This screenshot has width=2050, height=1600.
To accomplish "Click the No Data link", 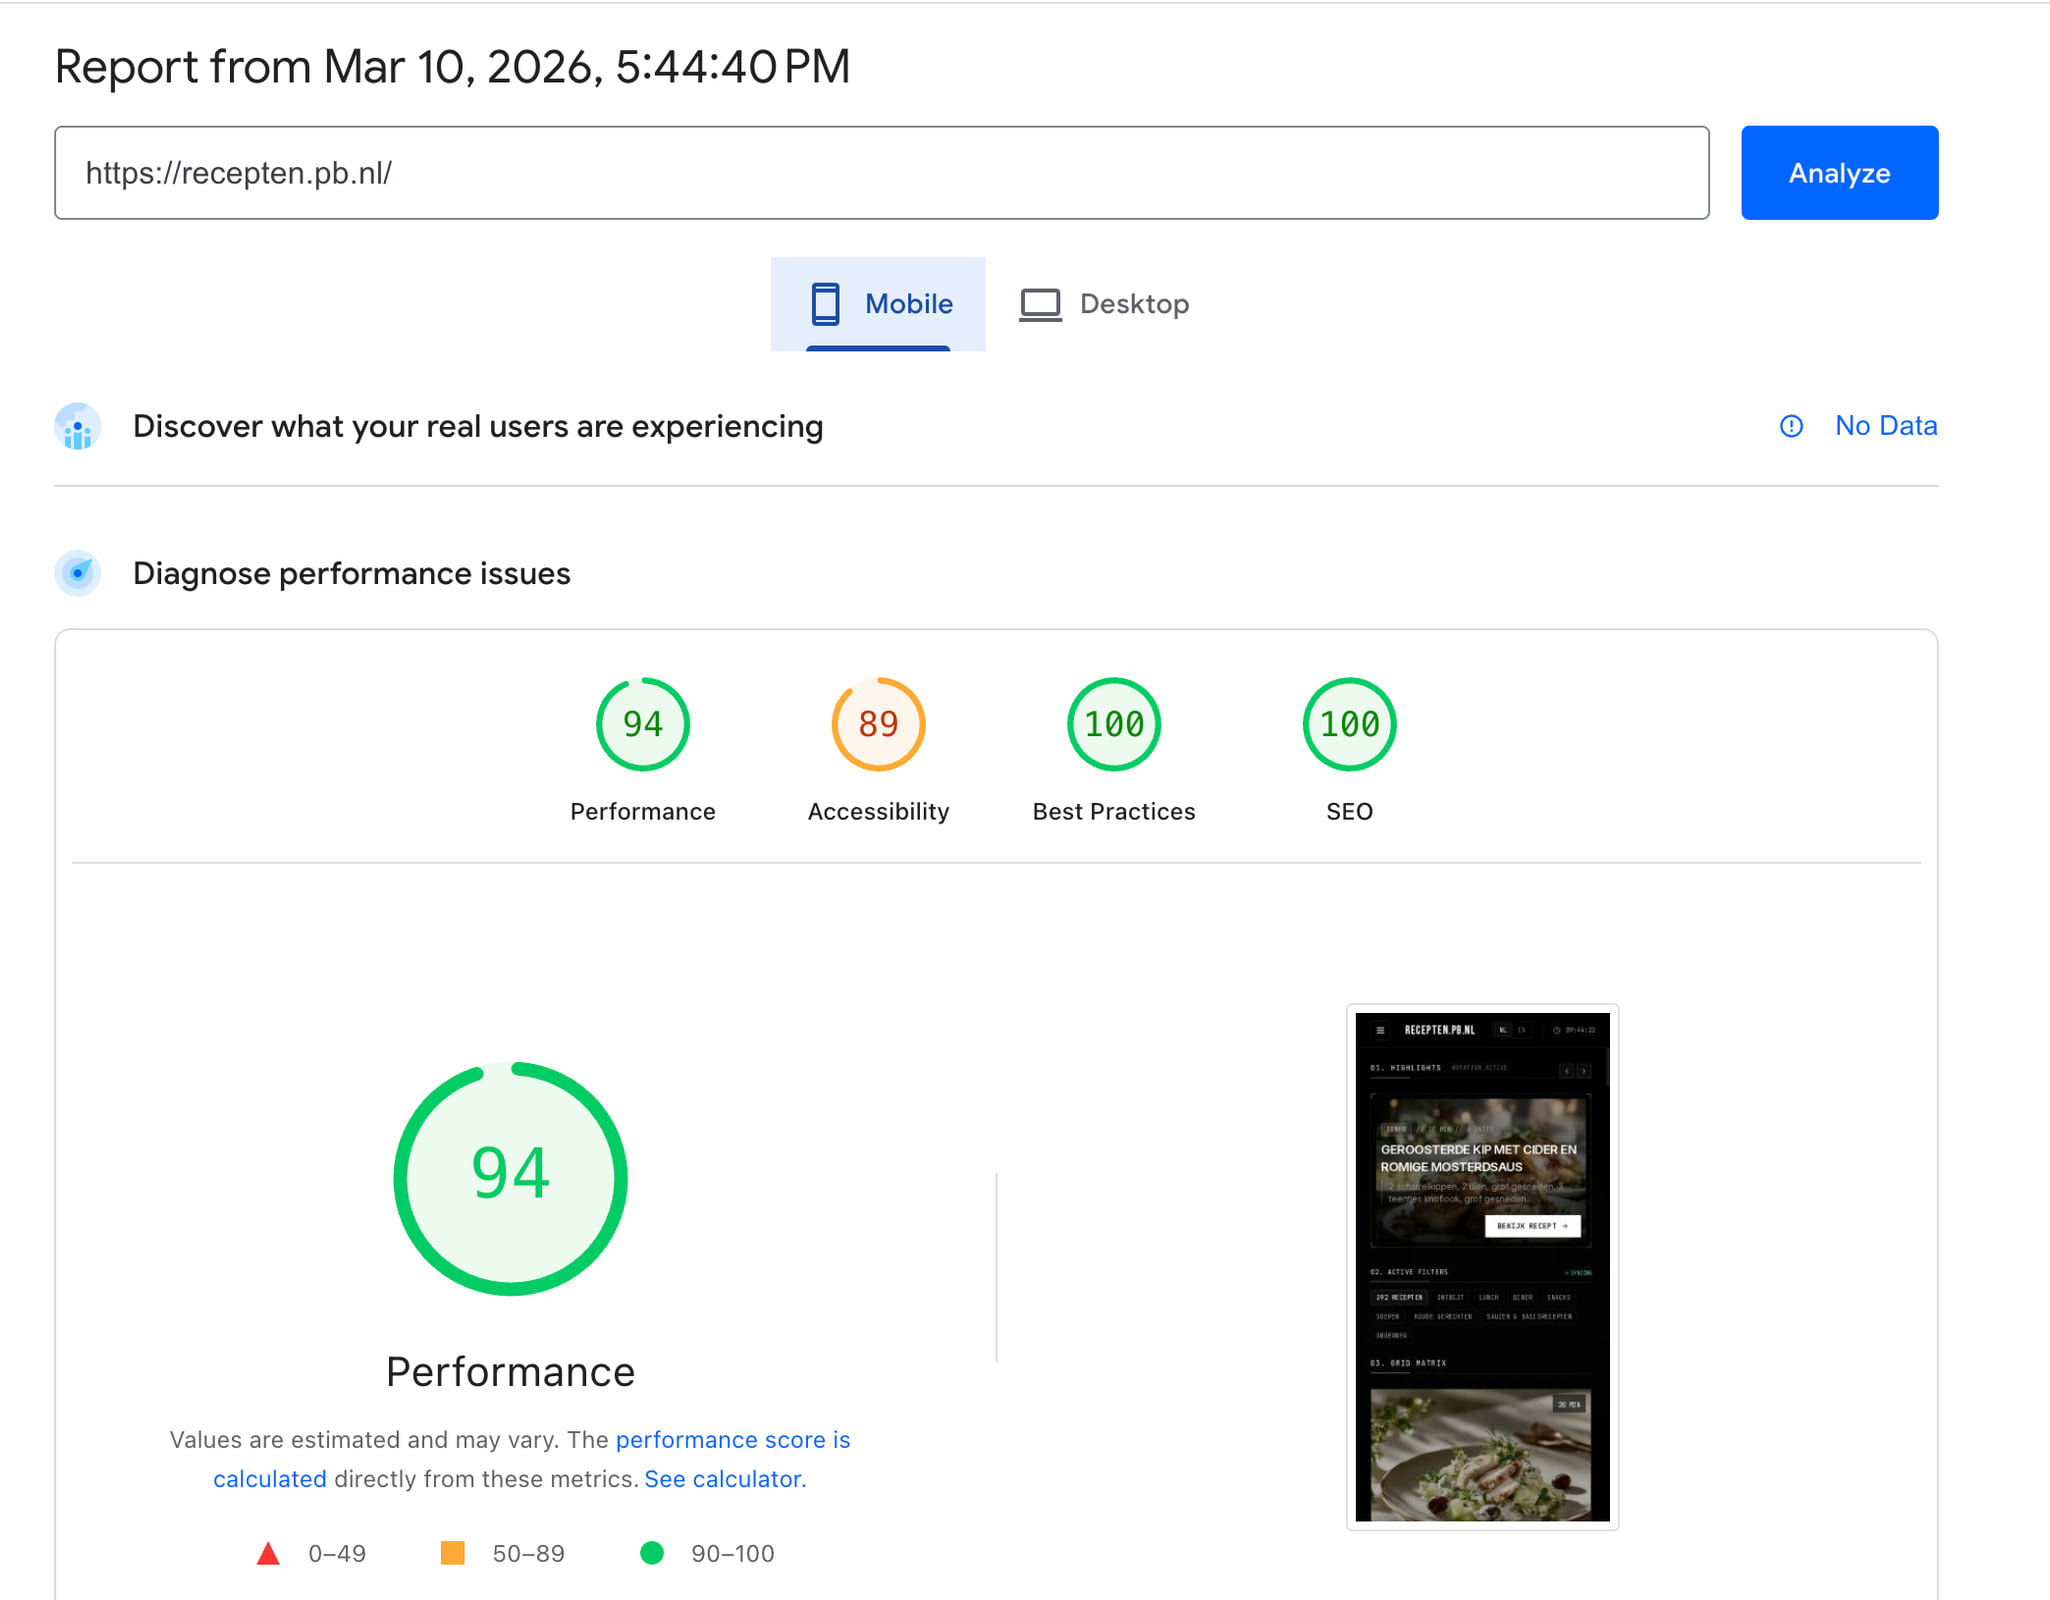I will coord(1885,426).
